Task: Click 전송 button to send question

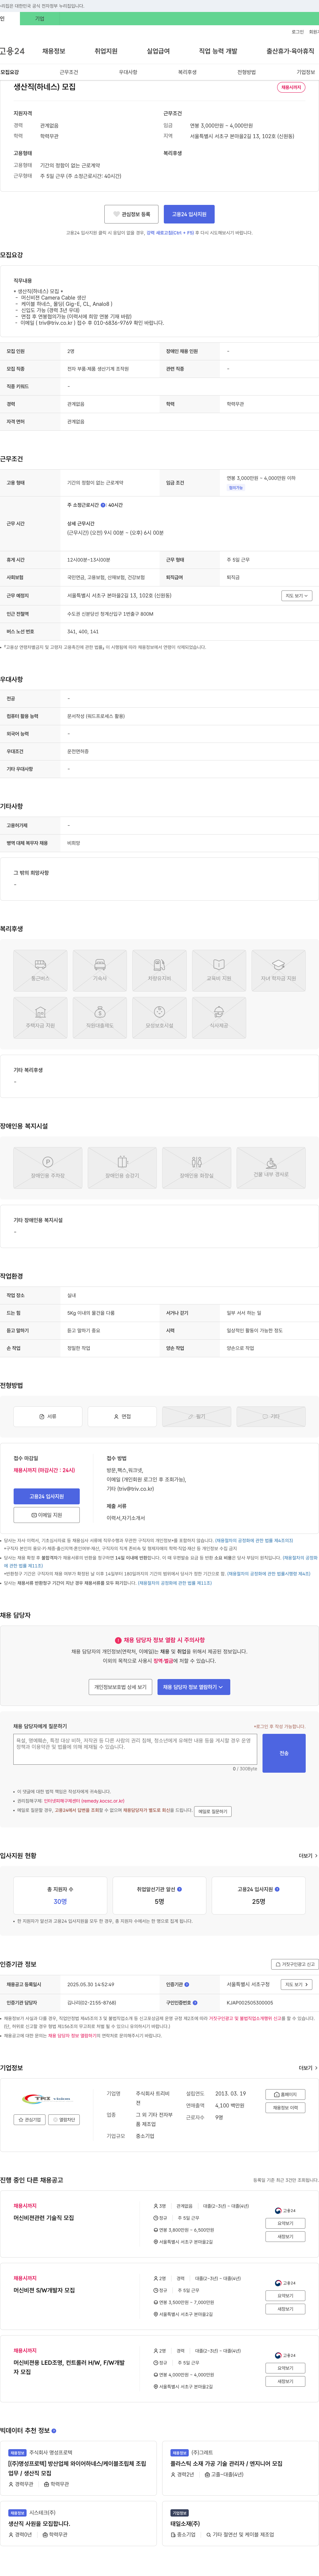Action: (x=284, y=1753)
